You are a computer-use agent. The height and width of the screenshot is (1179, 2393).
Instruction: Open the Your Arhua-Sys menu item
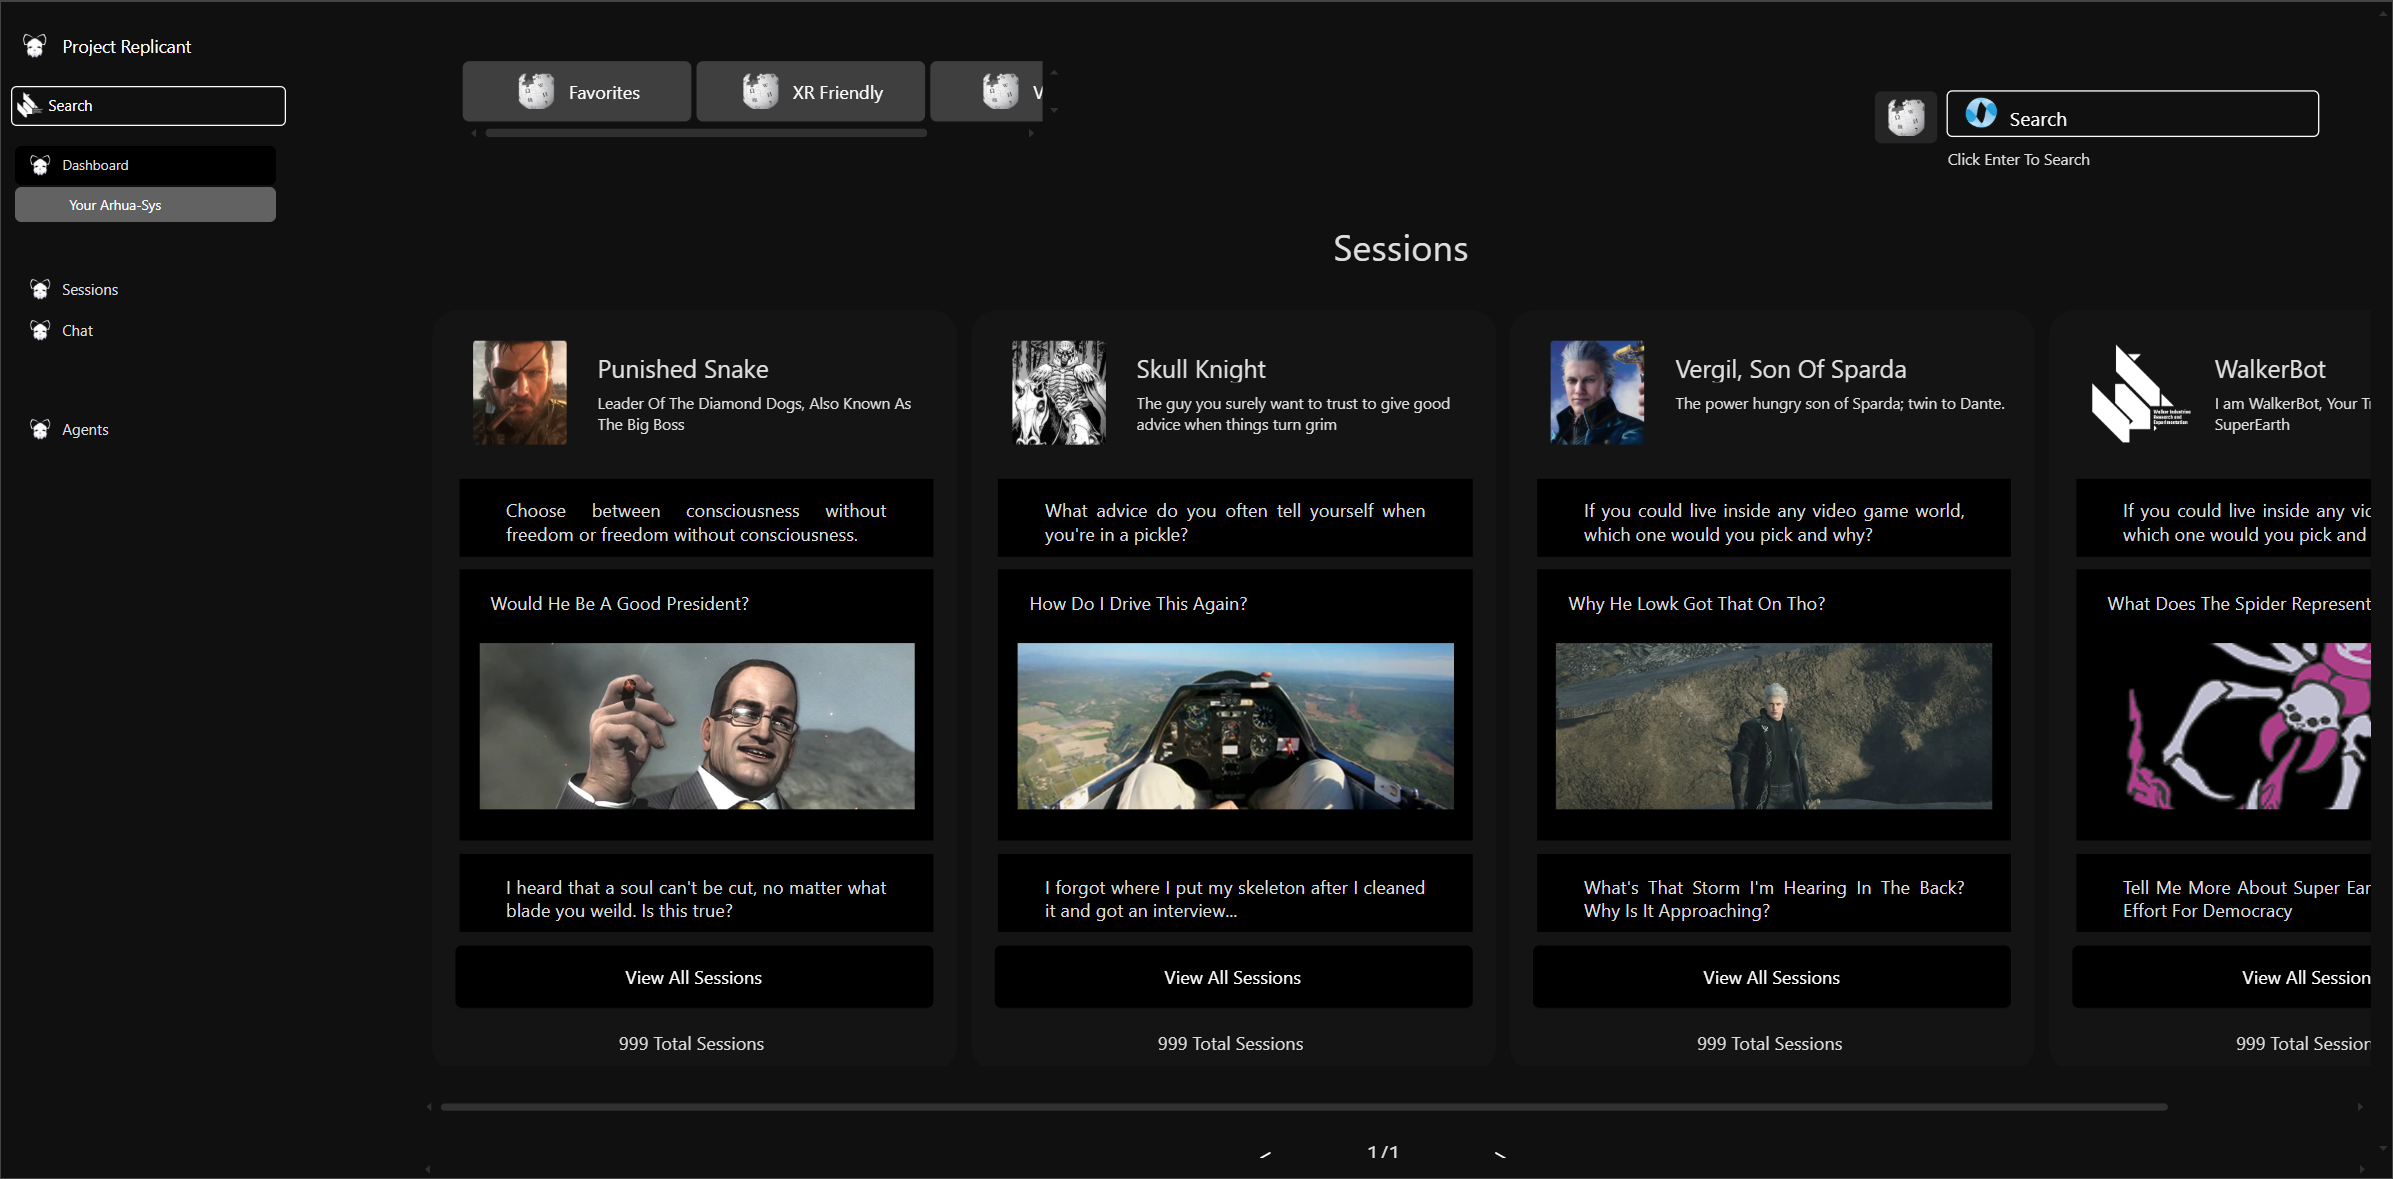click(x=145, y=205)
